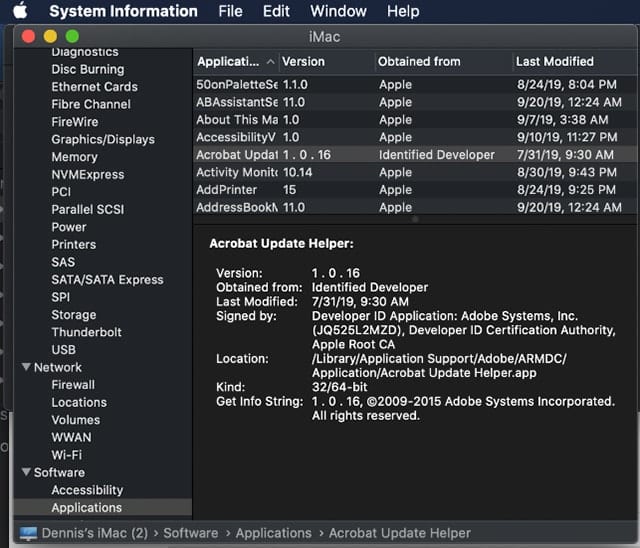Click the iMac computer icon in path bar
The image size is (640, 548).
click(x=28, y=533)
